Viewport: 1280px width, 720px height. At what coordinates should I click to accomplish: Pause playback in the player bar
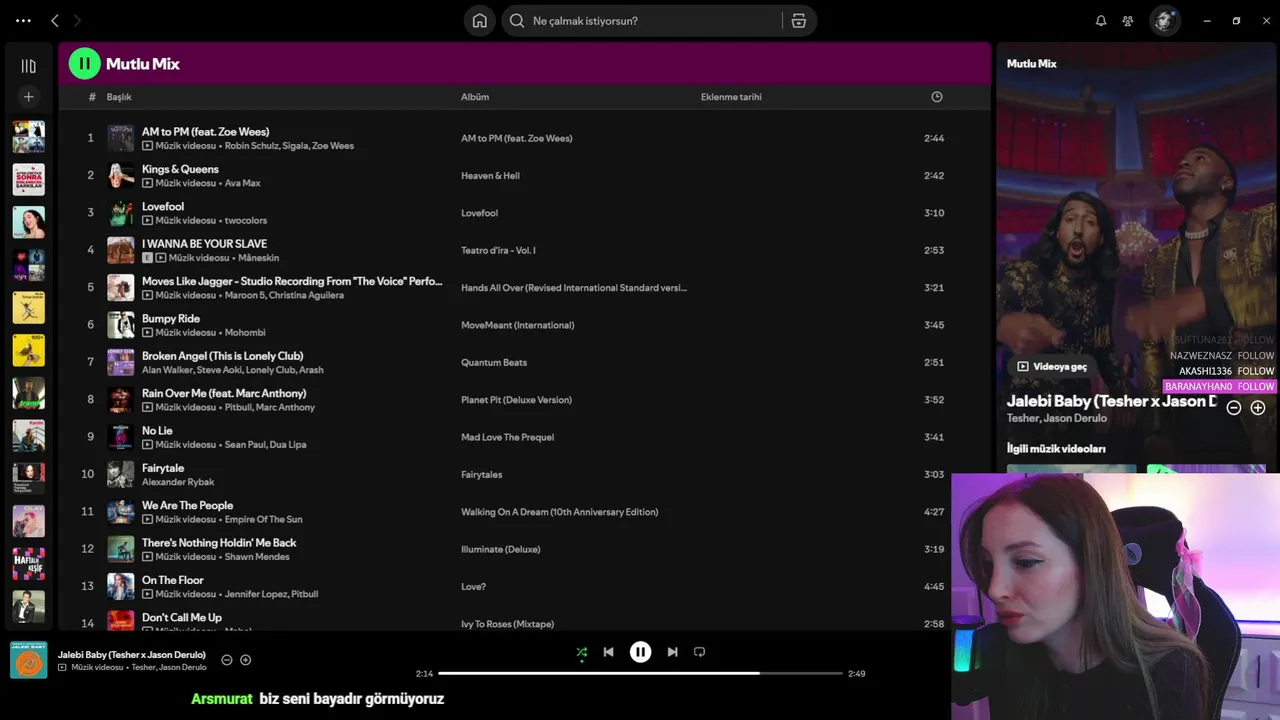640,652
